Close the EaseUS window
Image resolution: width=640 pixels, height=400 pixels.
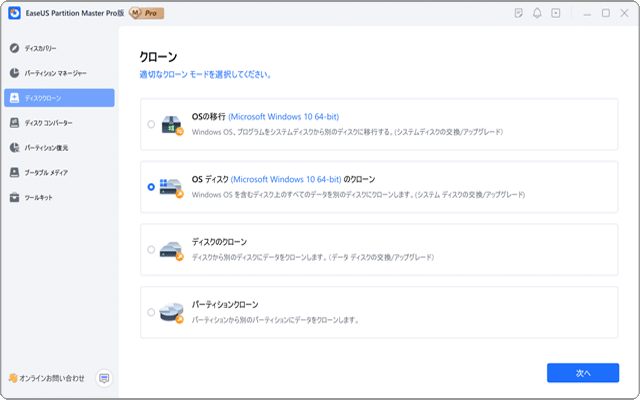click(624, 13)
